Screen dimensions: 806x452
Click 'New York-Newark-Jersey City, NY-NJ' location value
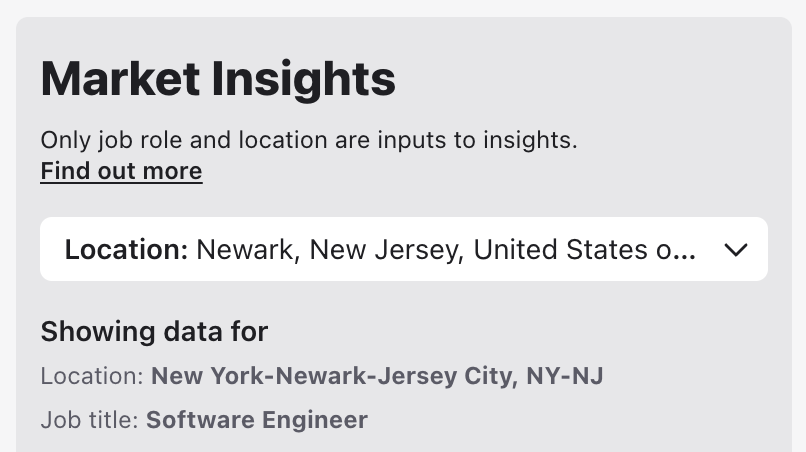pyautogui.click(x=377, y=377)
